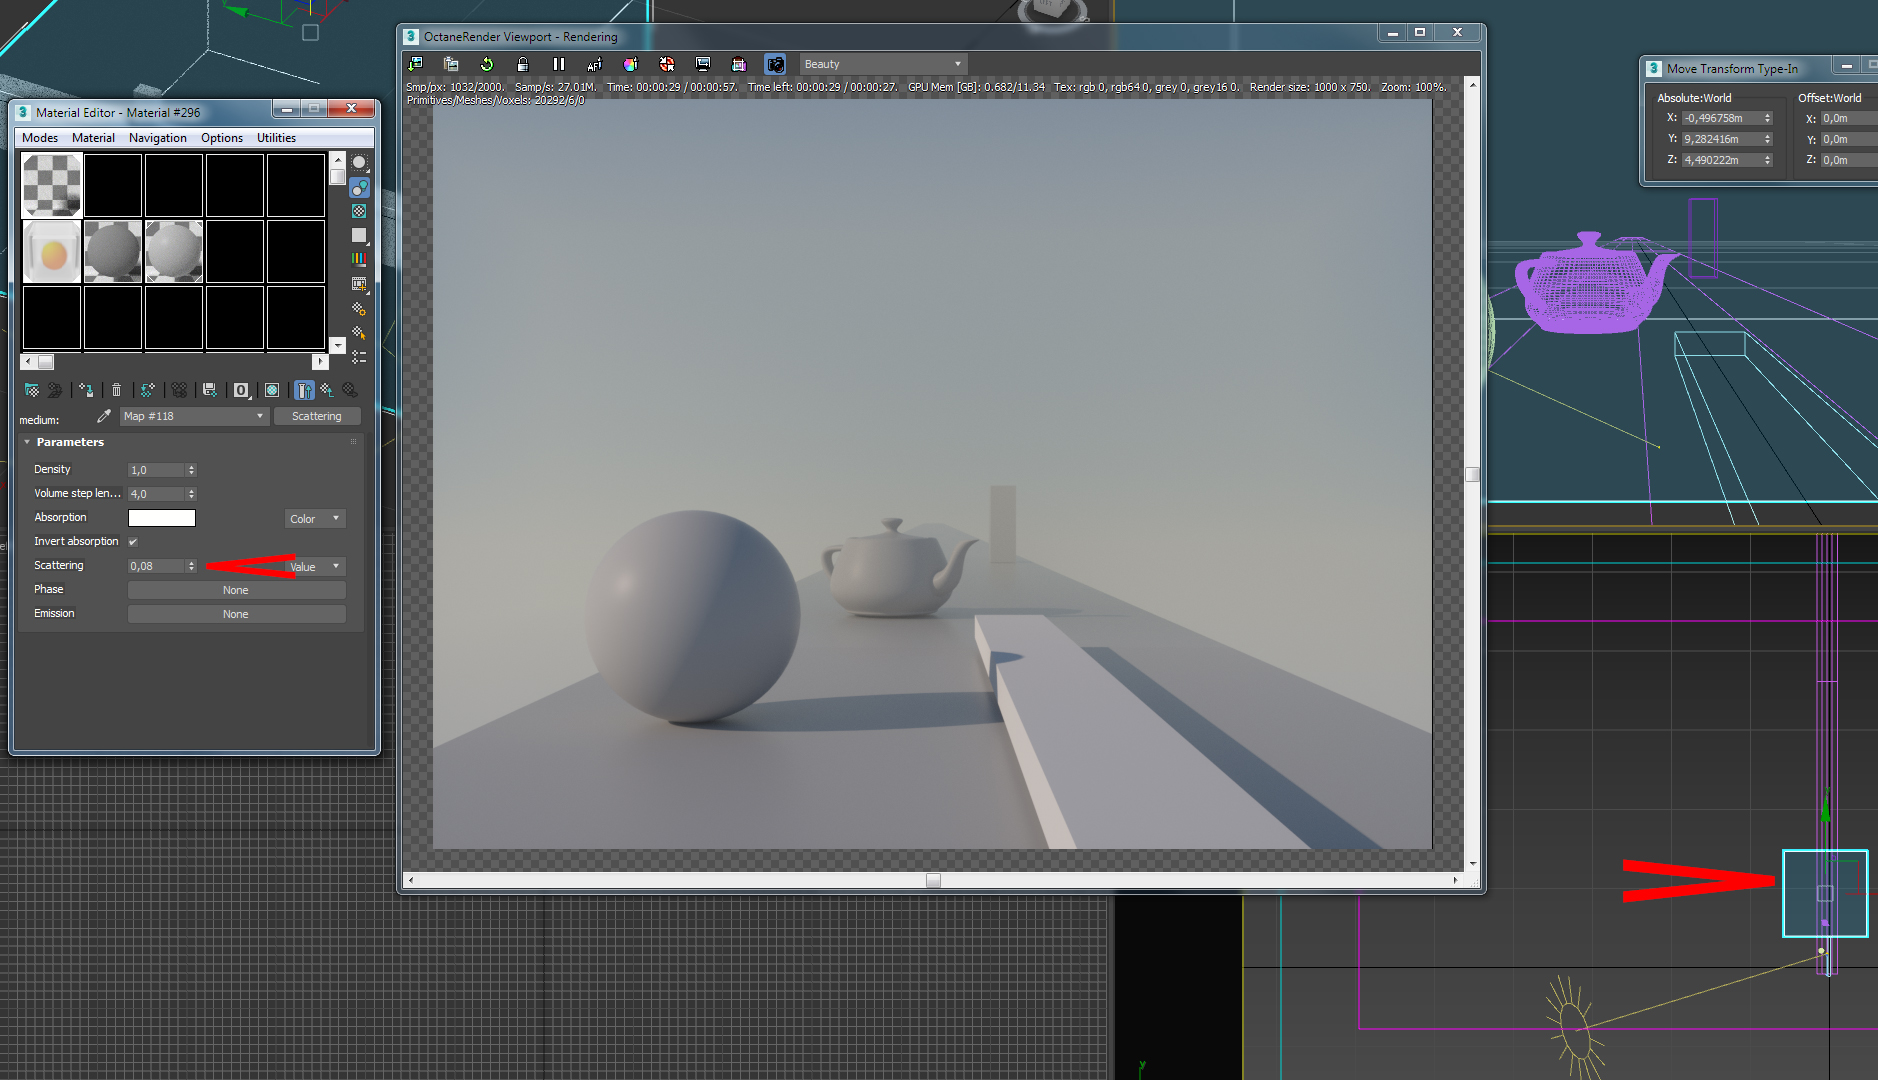
Task: Select the white balance color picker
Action: click(630, 64)
